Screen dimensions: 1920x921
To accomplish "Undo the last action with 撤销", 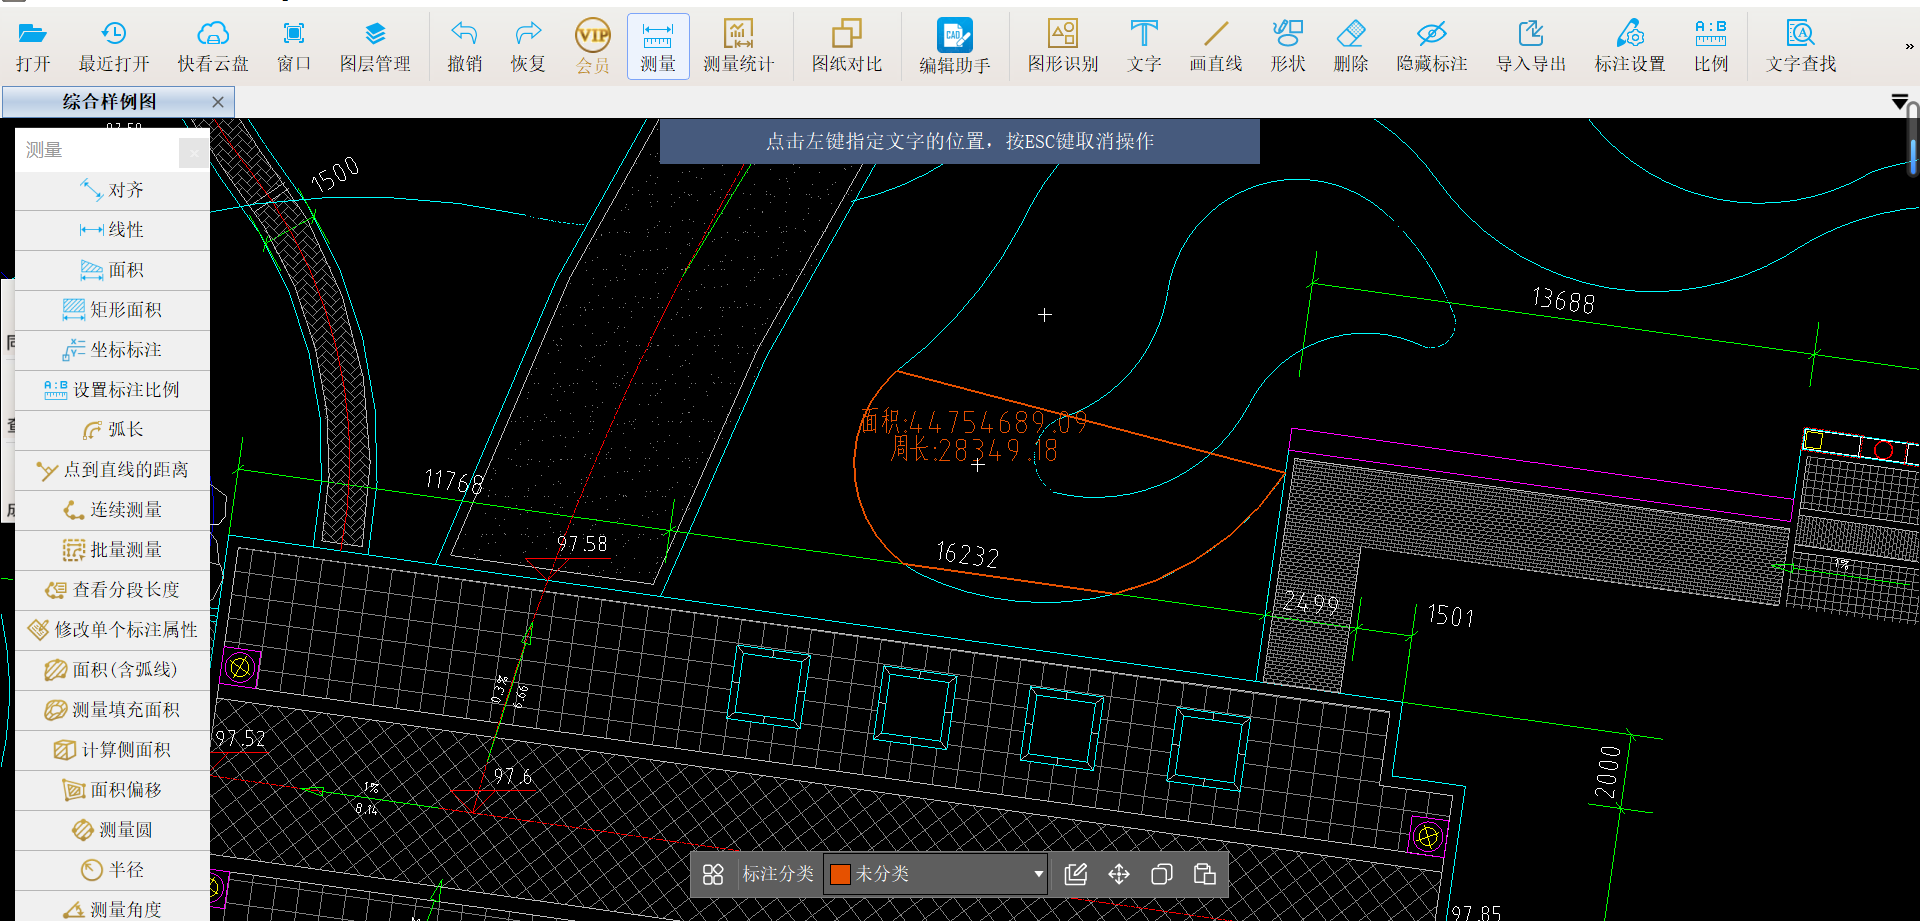I will click(465, 47).
